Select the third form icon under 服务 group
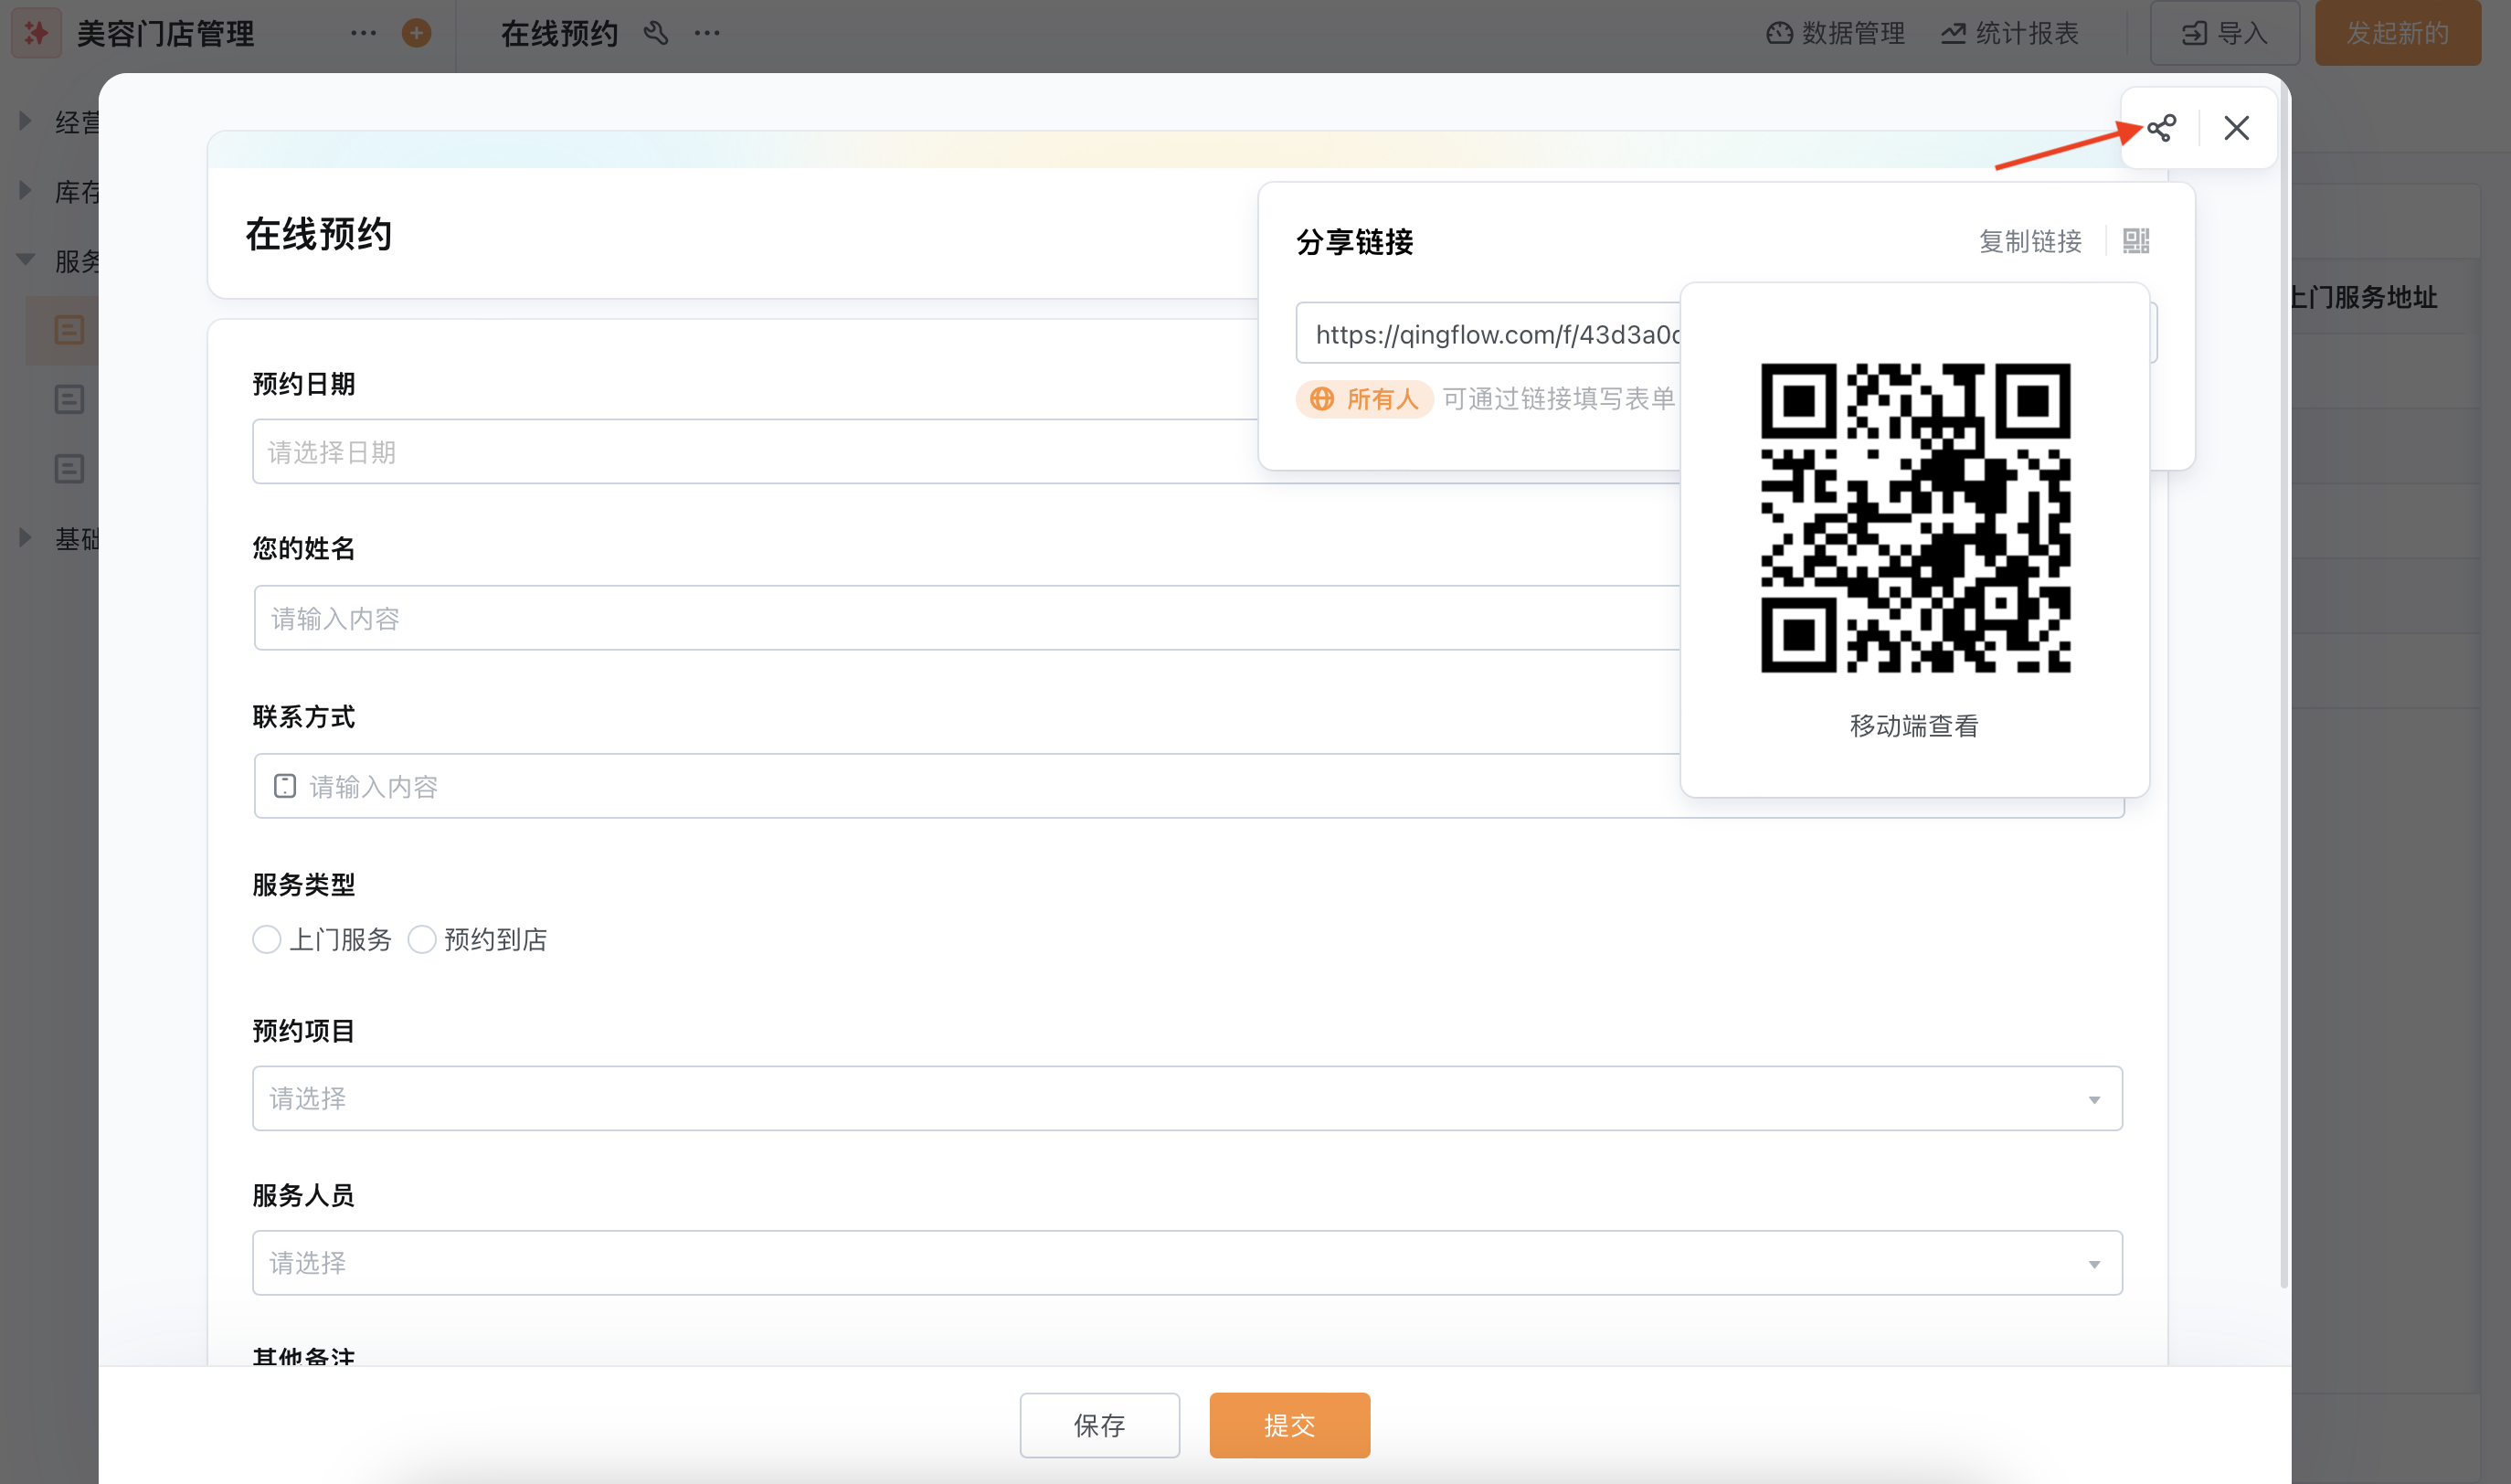The image size is (2511, 1484). pyautogui.click(x=69, y=468)
